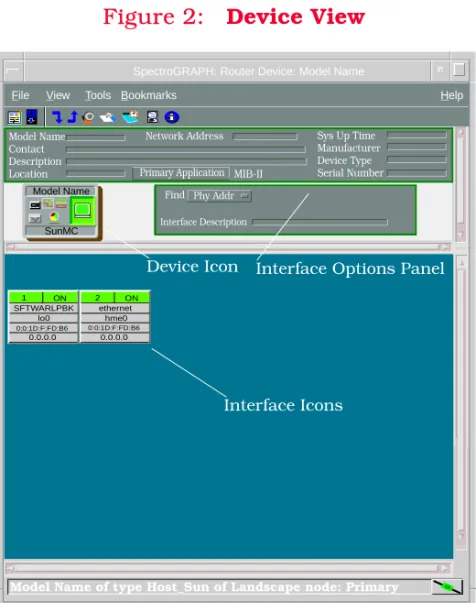Click the Model Name label on device icon
This screenshot has height=603, width=476.
[x=61, y=191]
